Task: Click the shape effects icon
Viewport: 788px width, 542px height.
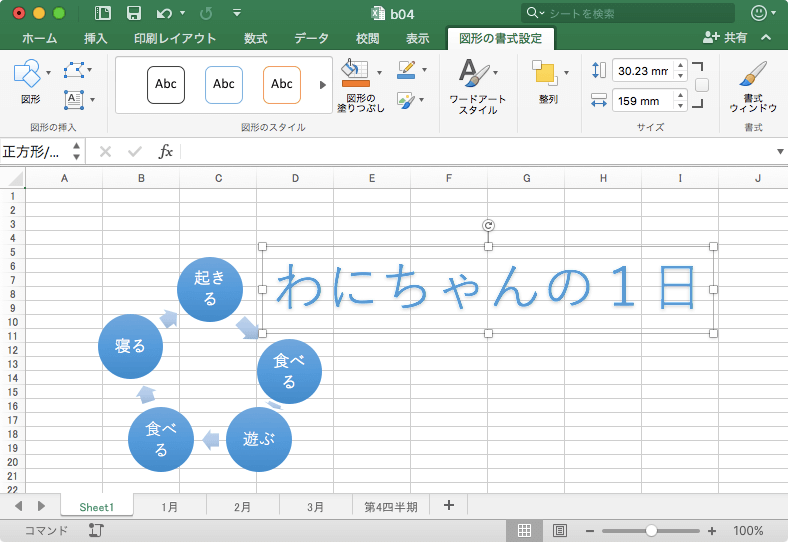Action: tap(405, 100)
